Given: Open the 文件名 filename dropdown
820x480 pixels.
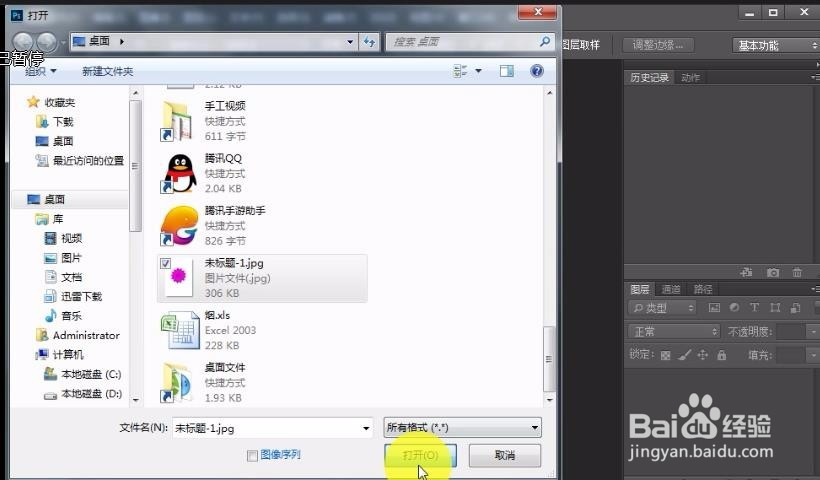Looking at the screenshot, I should [x=366, y=428].
